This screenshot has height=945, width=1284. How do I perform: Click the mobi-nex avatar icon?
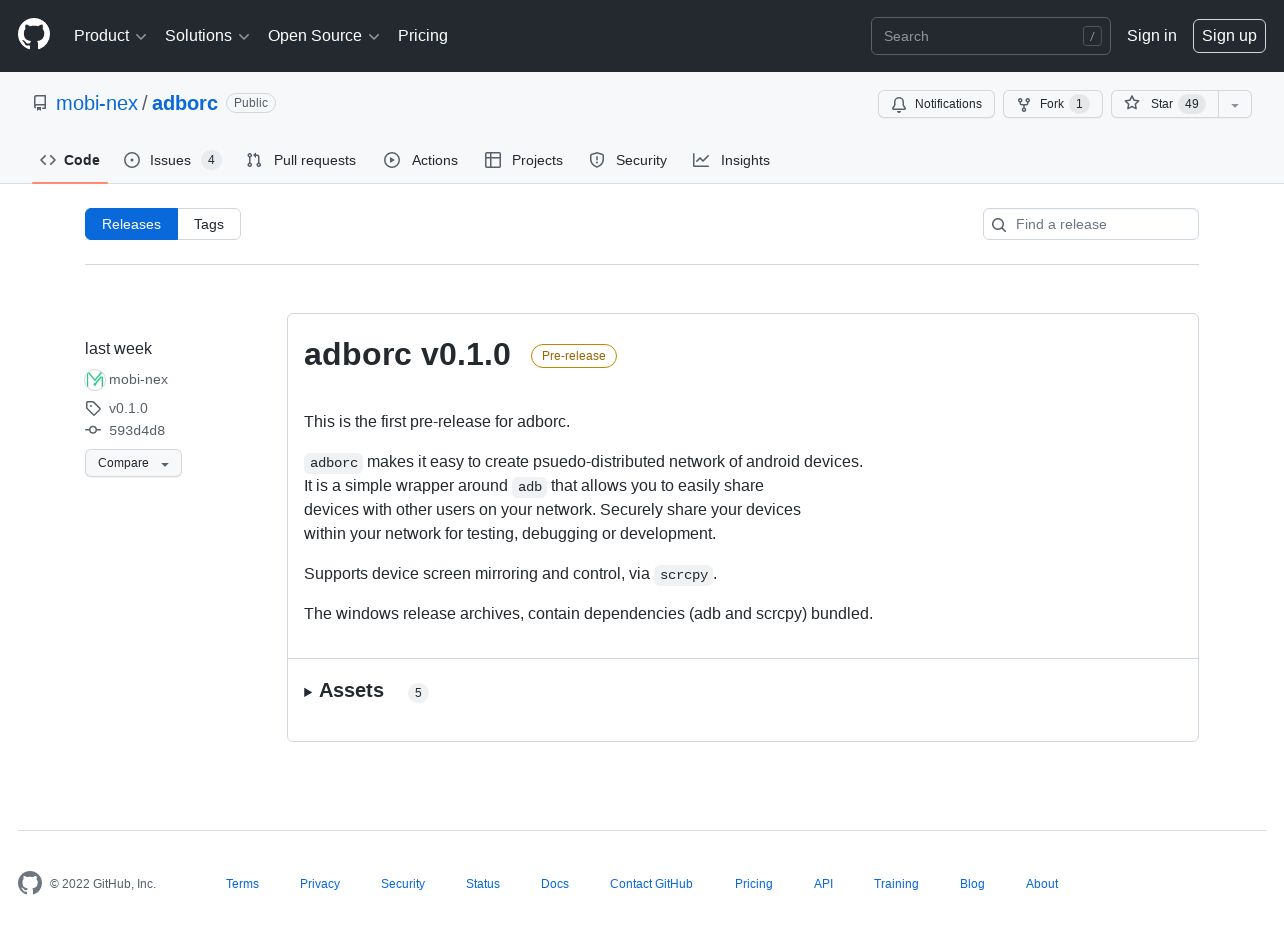pyautogui.click(x=95, y=380)
